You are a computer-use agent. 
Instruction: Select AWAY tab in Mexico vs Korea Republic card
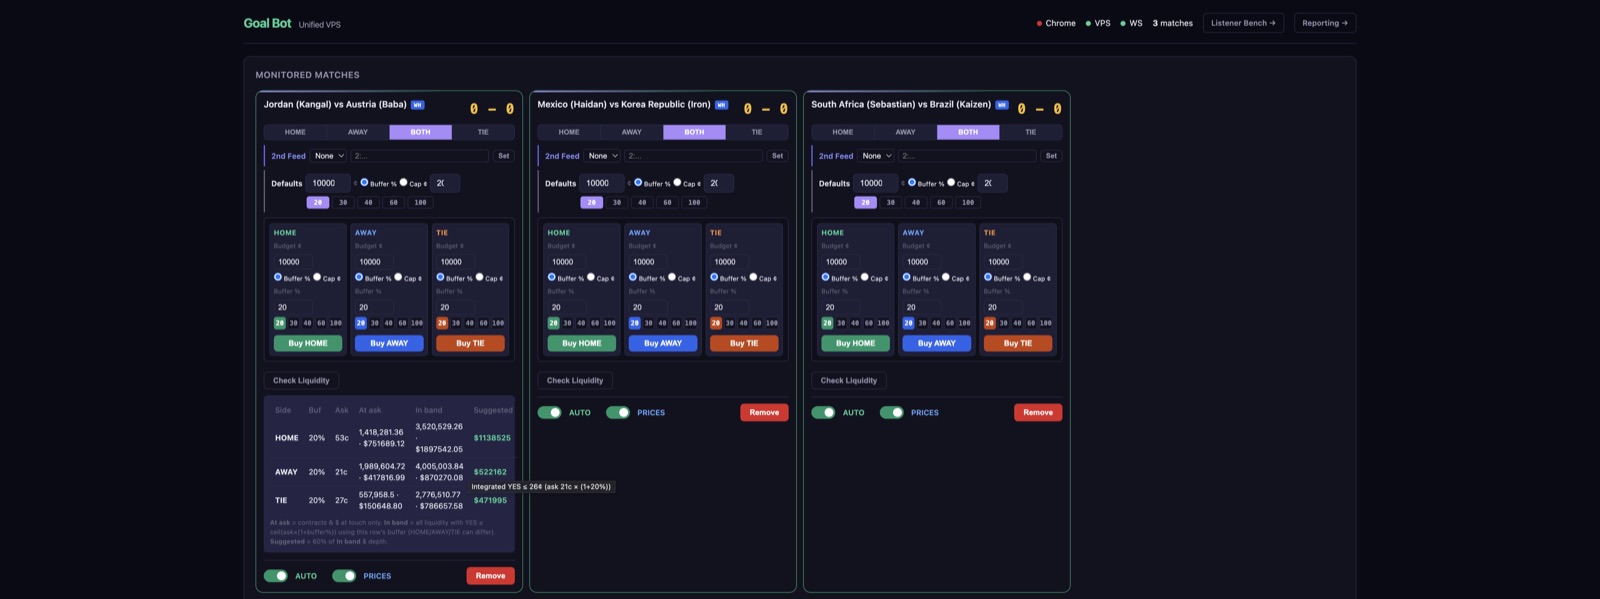pos(632,132)
